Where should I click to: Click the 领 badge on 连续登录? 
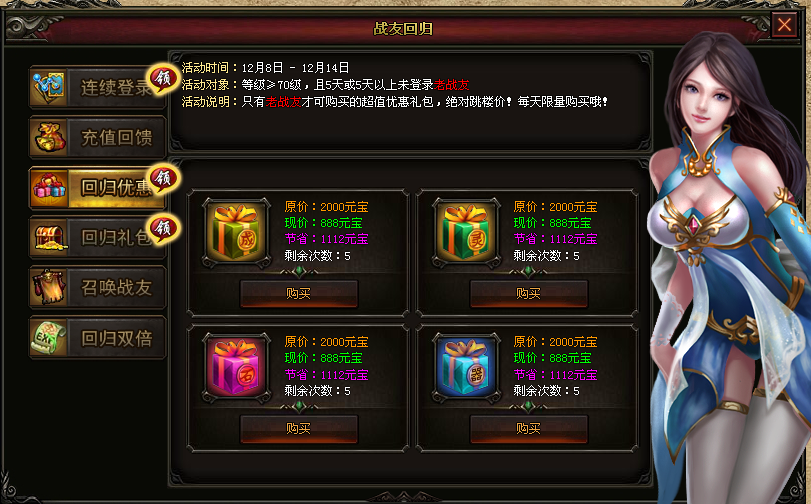[x=164, y=79]
